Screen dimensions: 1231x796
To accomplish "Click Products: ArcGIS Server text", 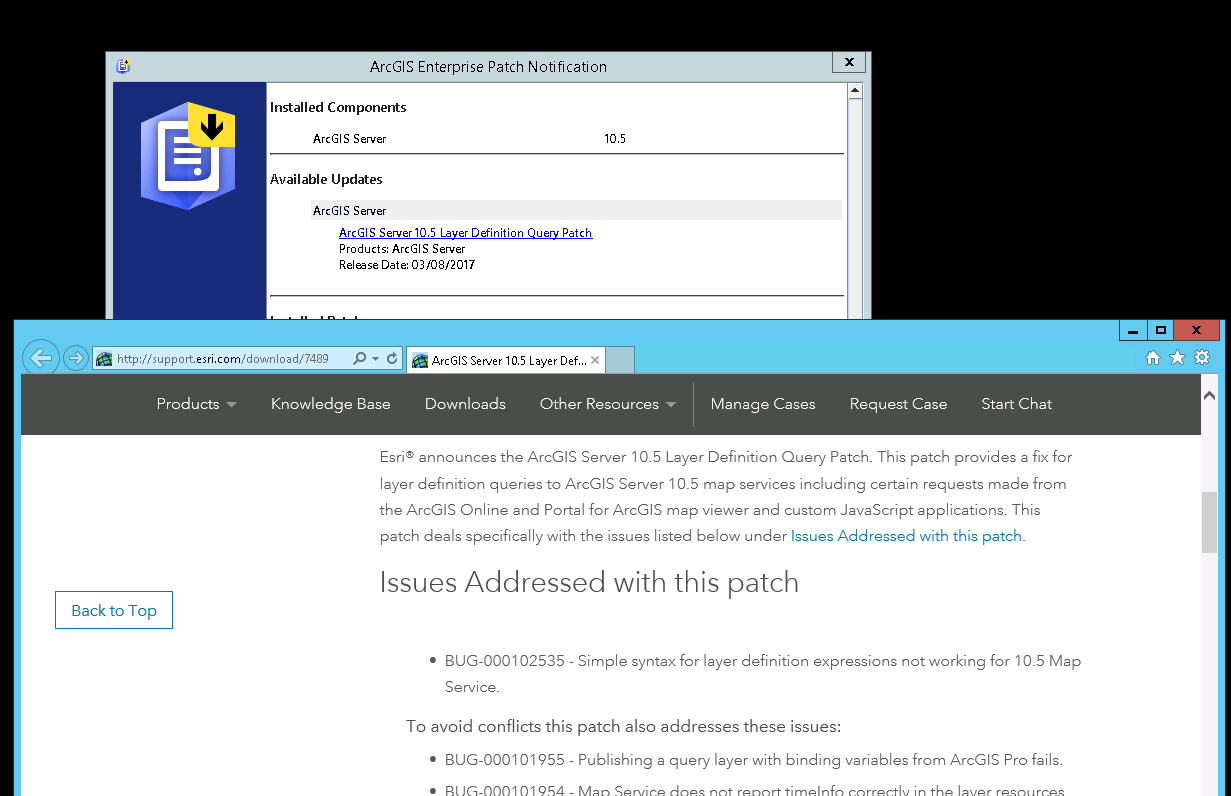I will click(x=402, y=249).
